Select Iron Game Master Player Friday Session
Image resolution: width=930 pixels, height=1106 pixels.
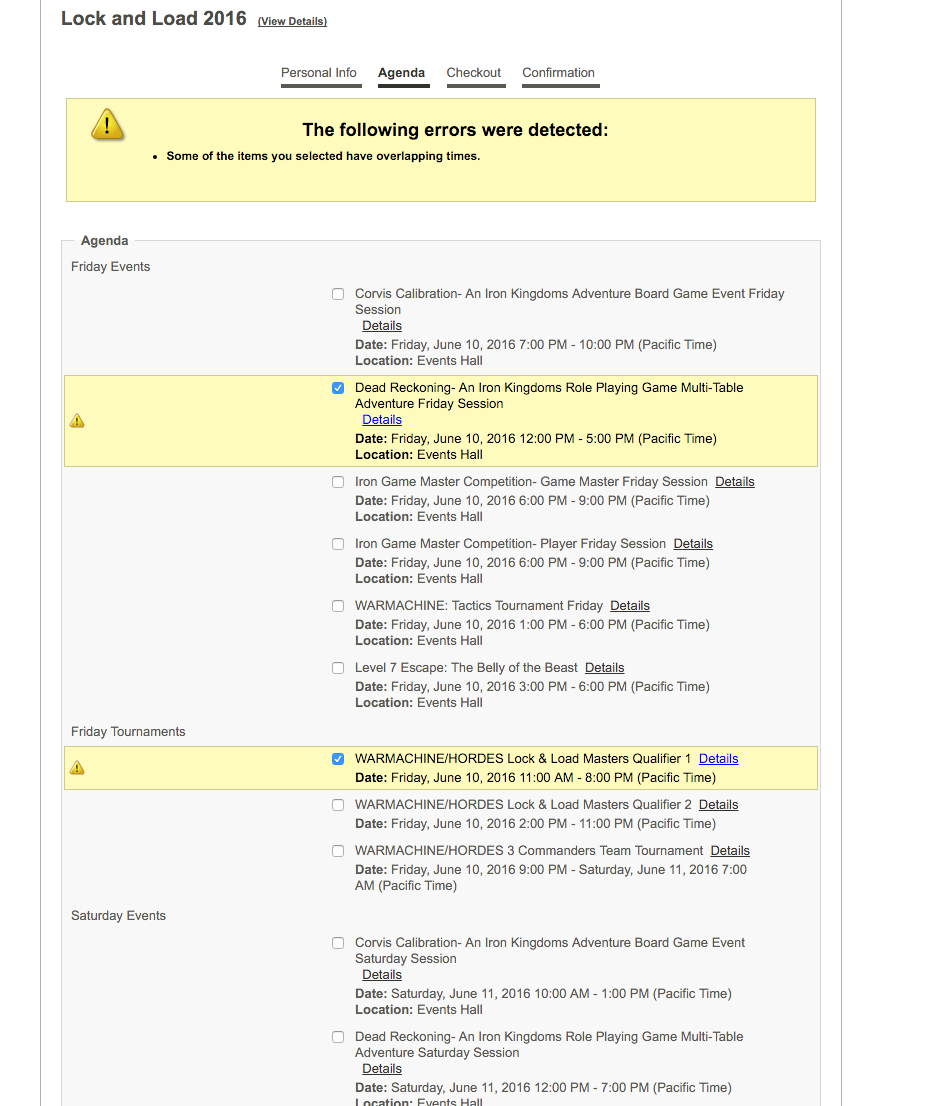click(338, 544)
